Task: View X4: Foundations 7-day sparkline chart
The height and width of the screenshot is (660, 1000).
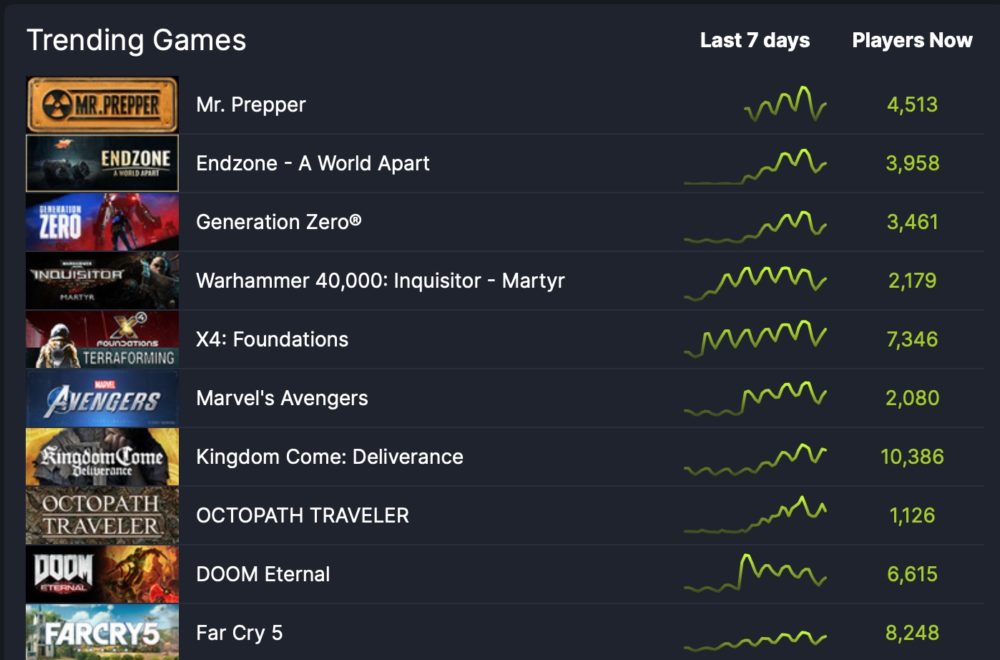Action: [x=755, y=338]
